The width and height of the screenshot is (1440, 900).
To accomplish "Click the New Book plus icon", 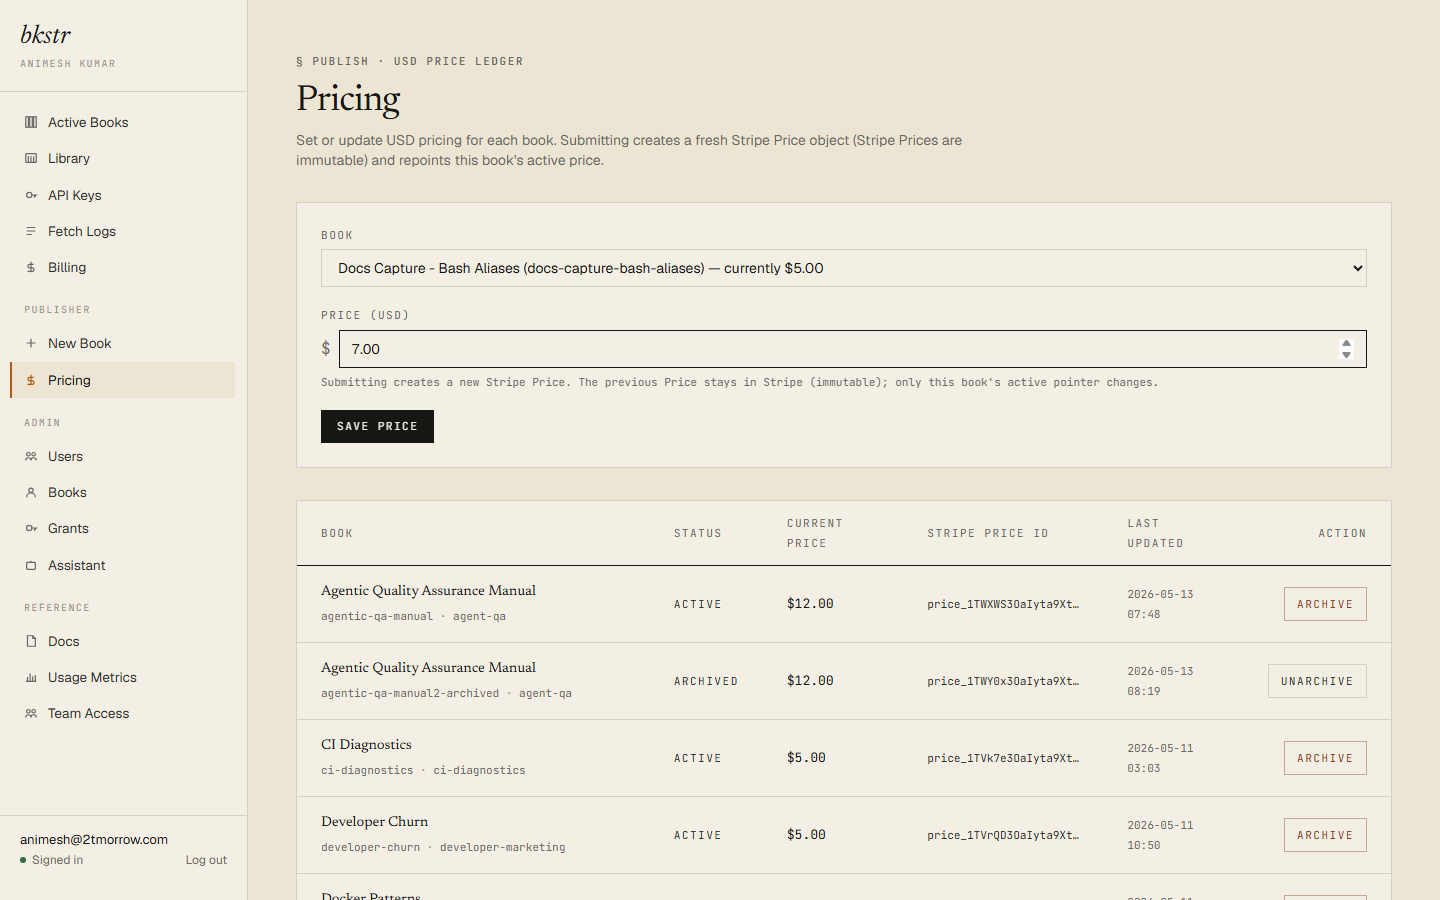I will click(x=31, y=343).
